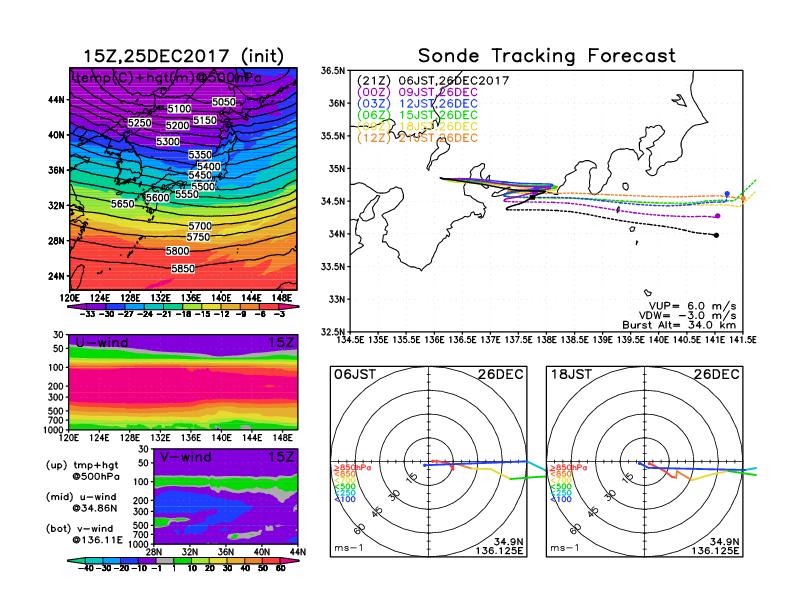Click the "V-wind" panel label

[185, 457]
